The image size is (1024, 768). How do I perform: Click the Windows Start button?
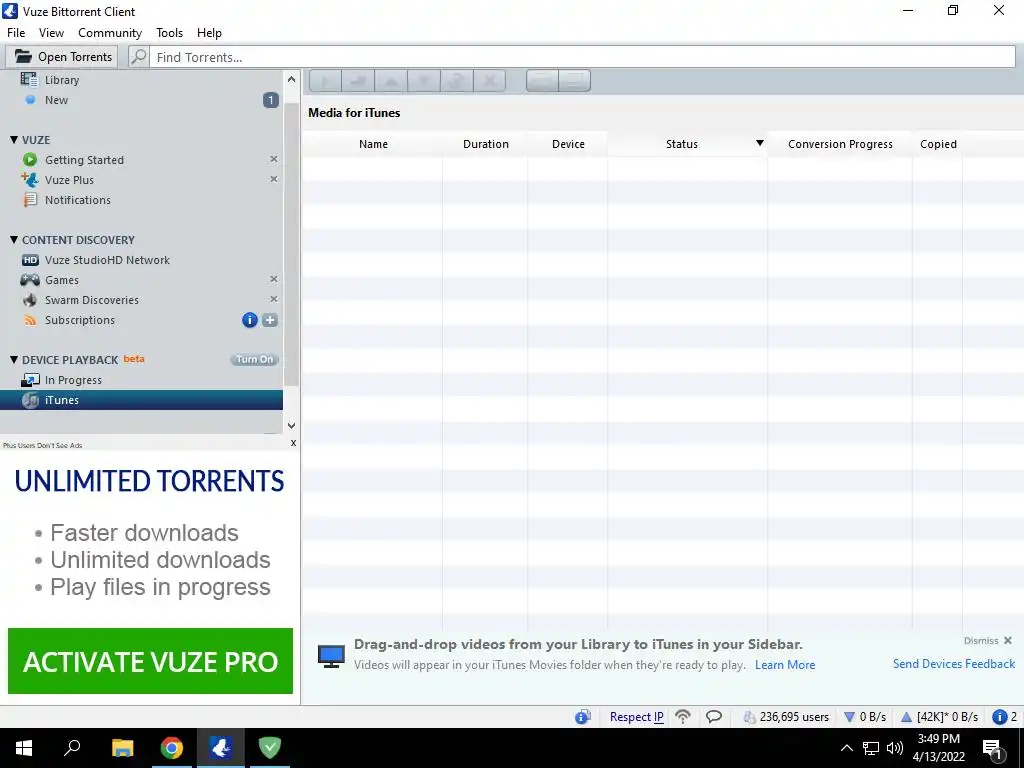click(x=24, y=748)
